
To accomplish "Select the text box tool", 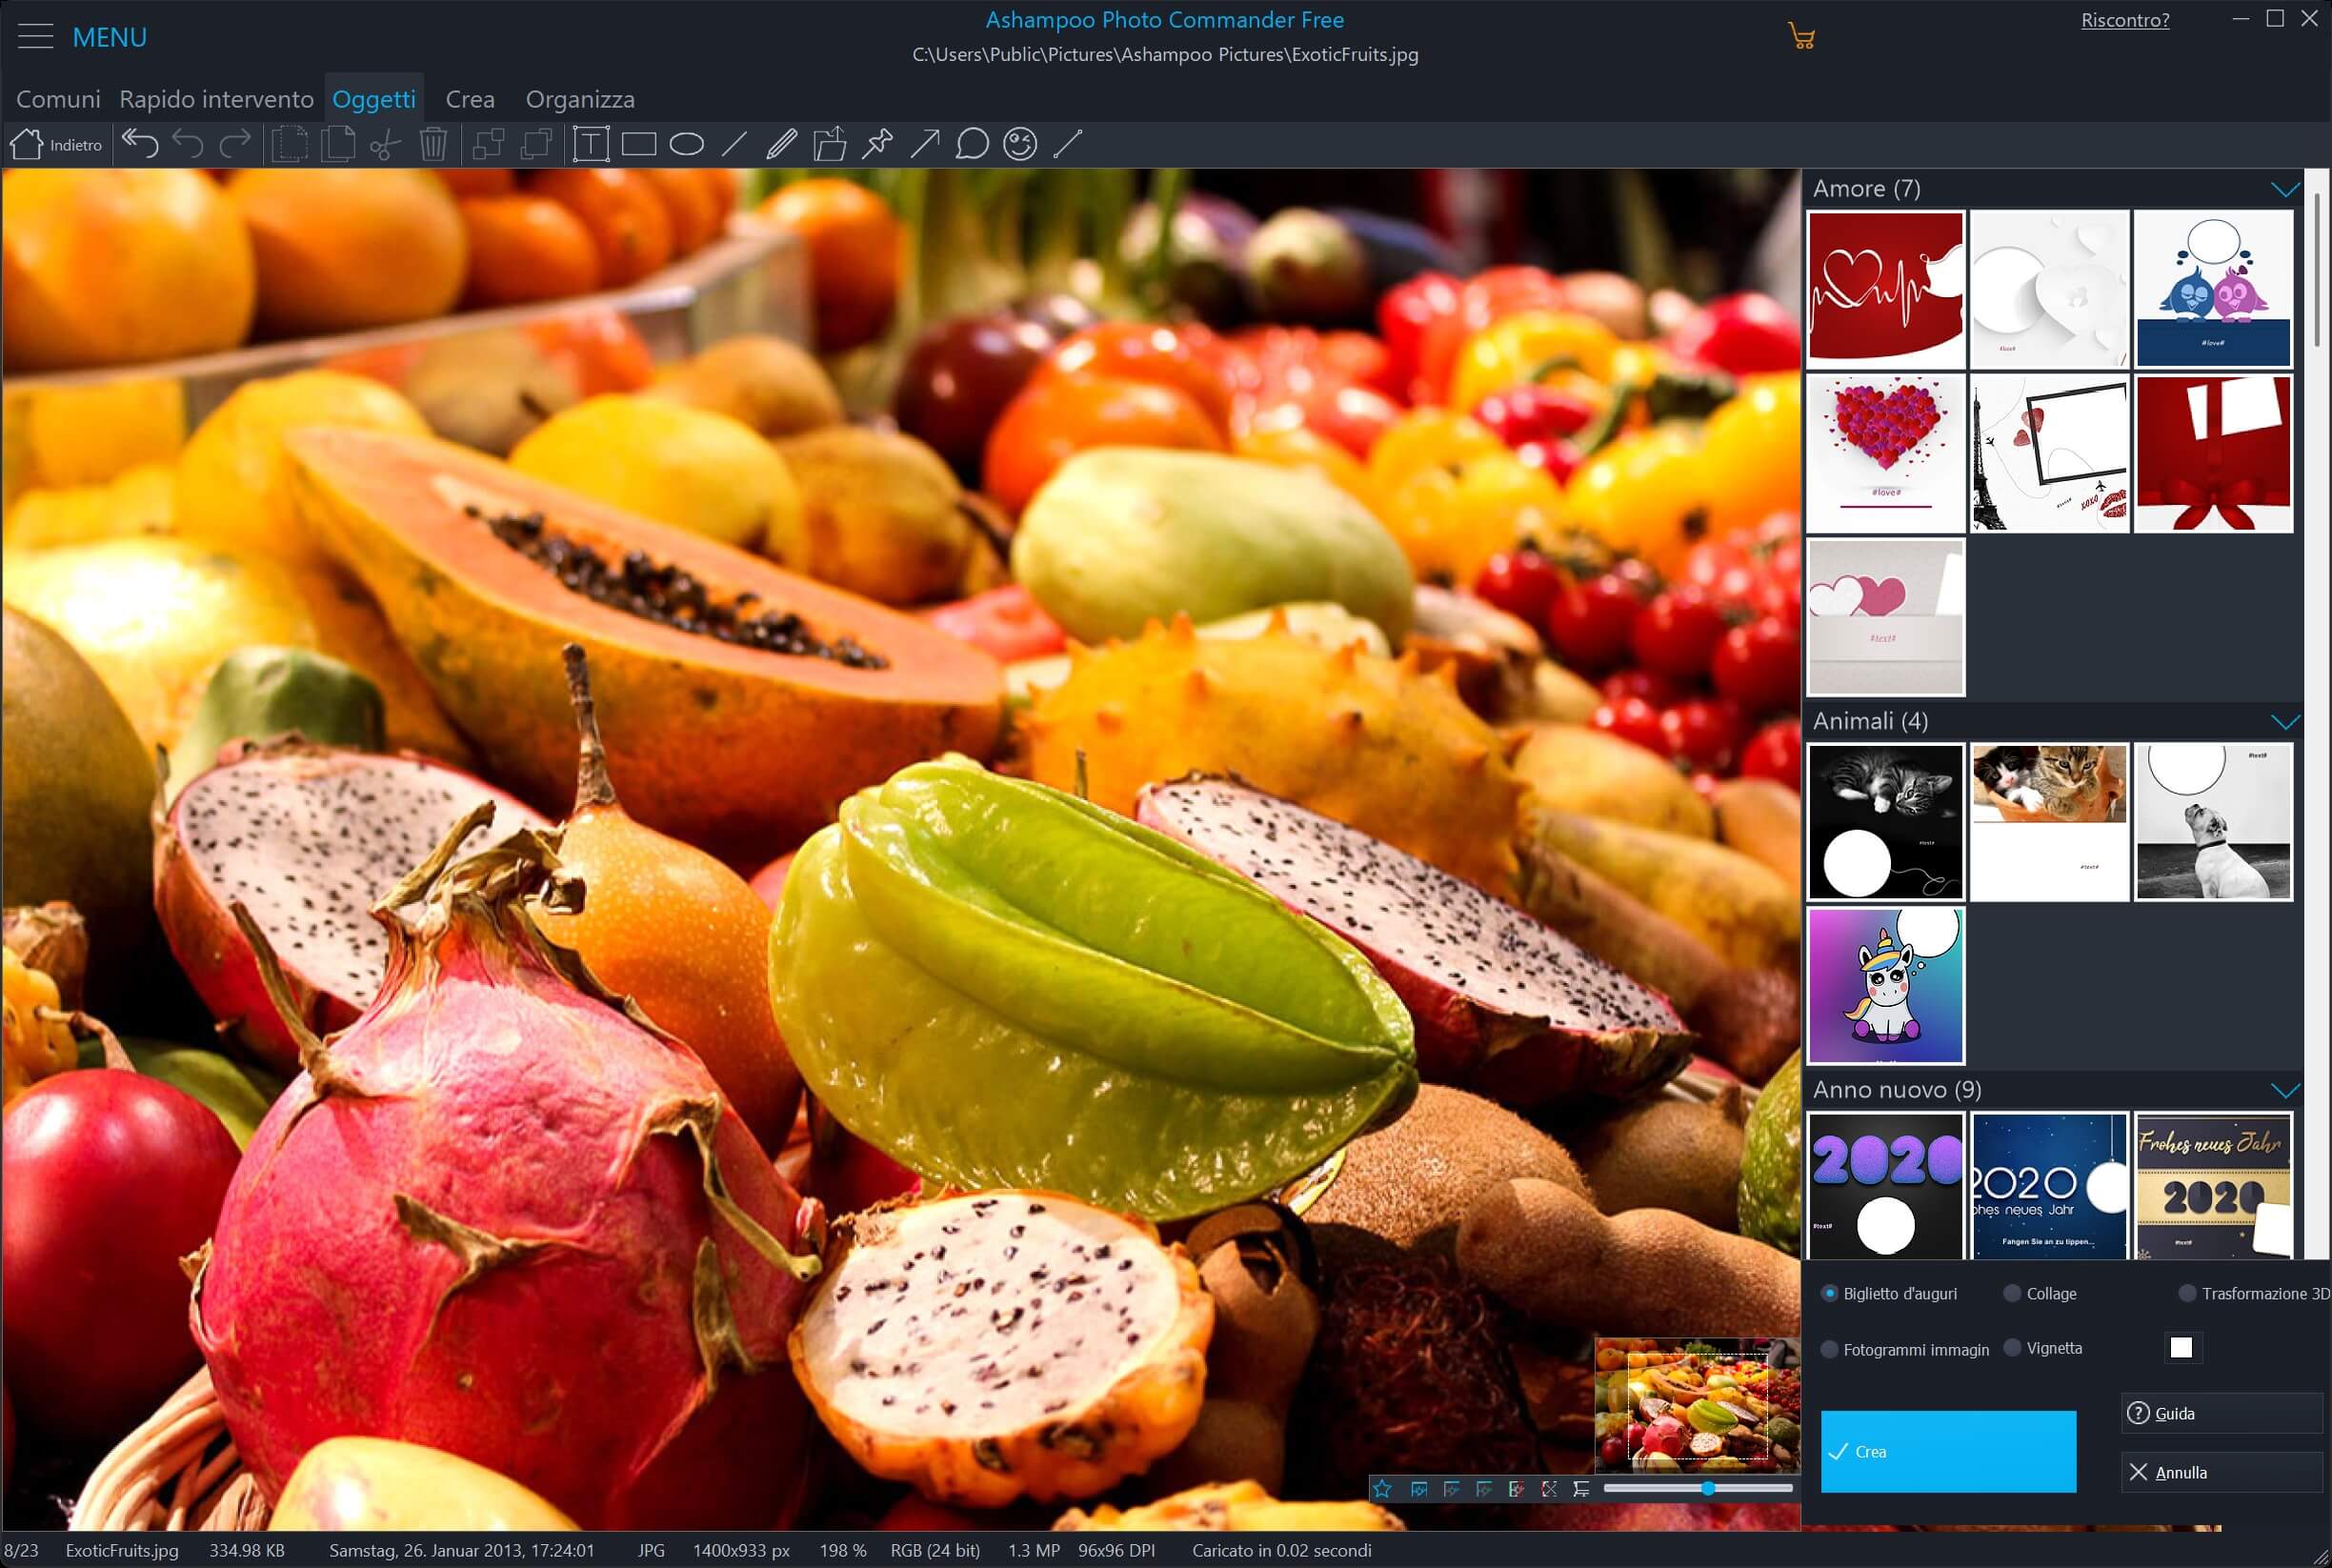I will pyautogui.click(x=591, y=145).
